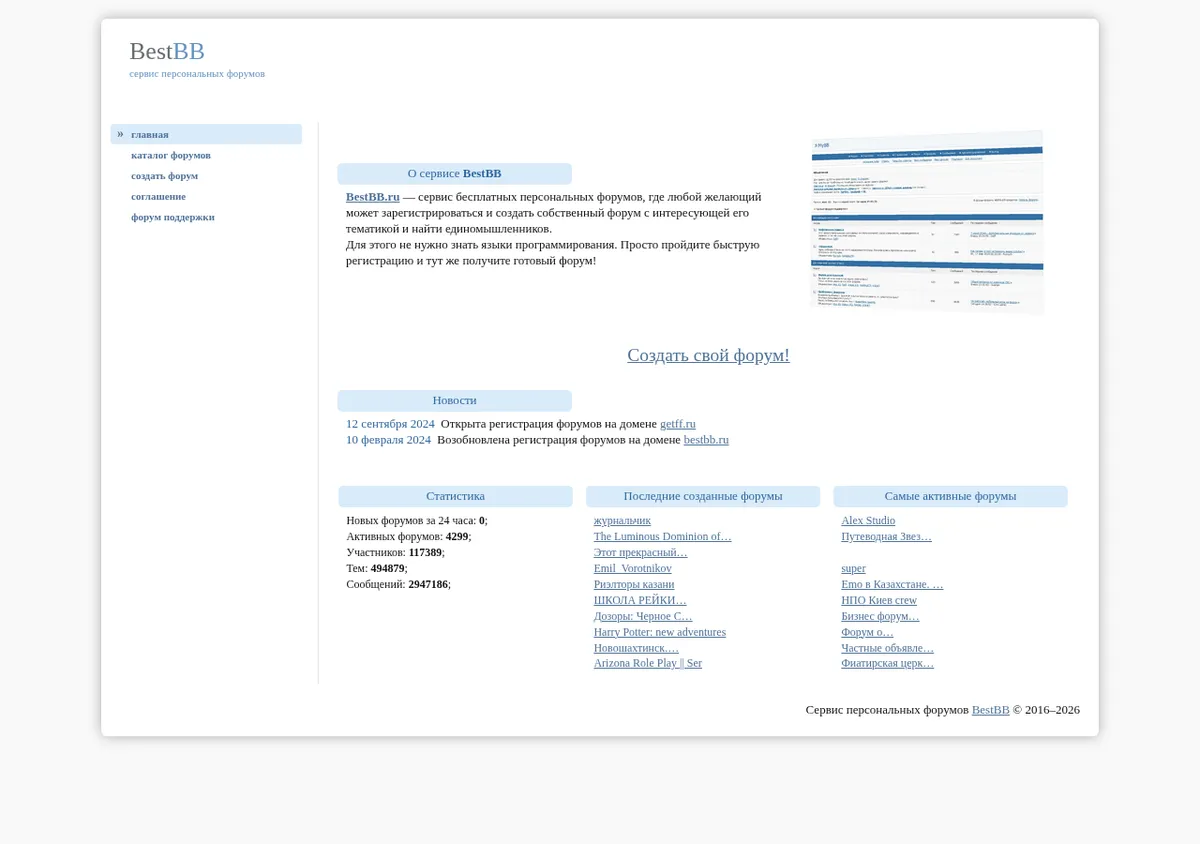The height and width of the screenshot is (844, 1200).
Task: Open каталог форумов in sidebar
Action: coord(171,155)
